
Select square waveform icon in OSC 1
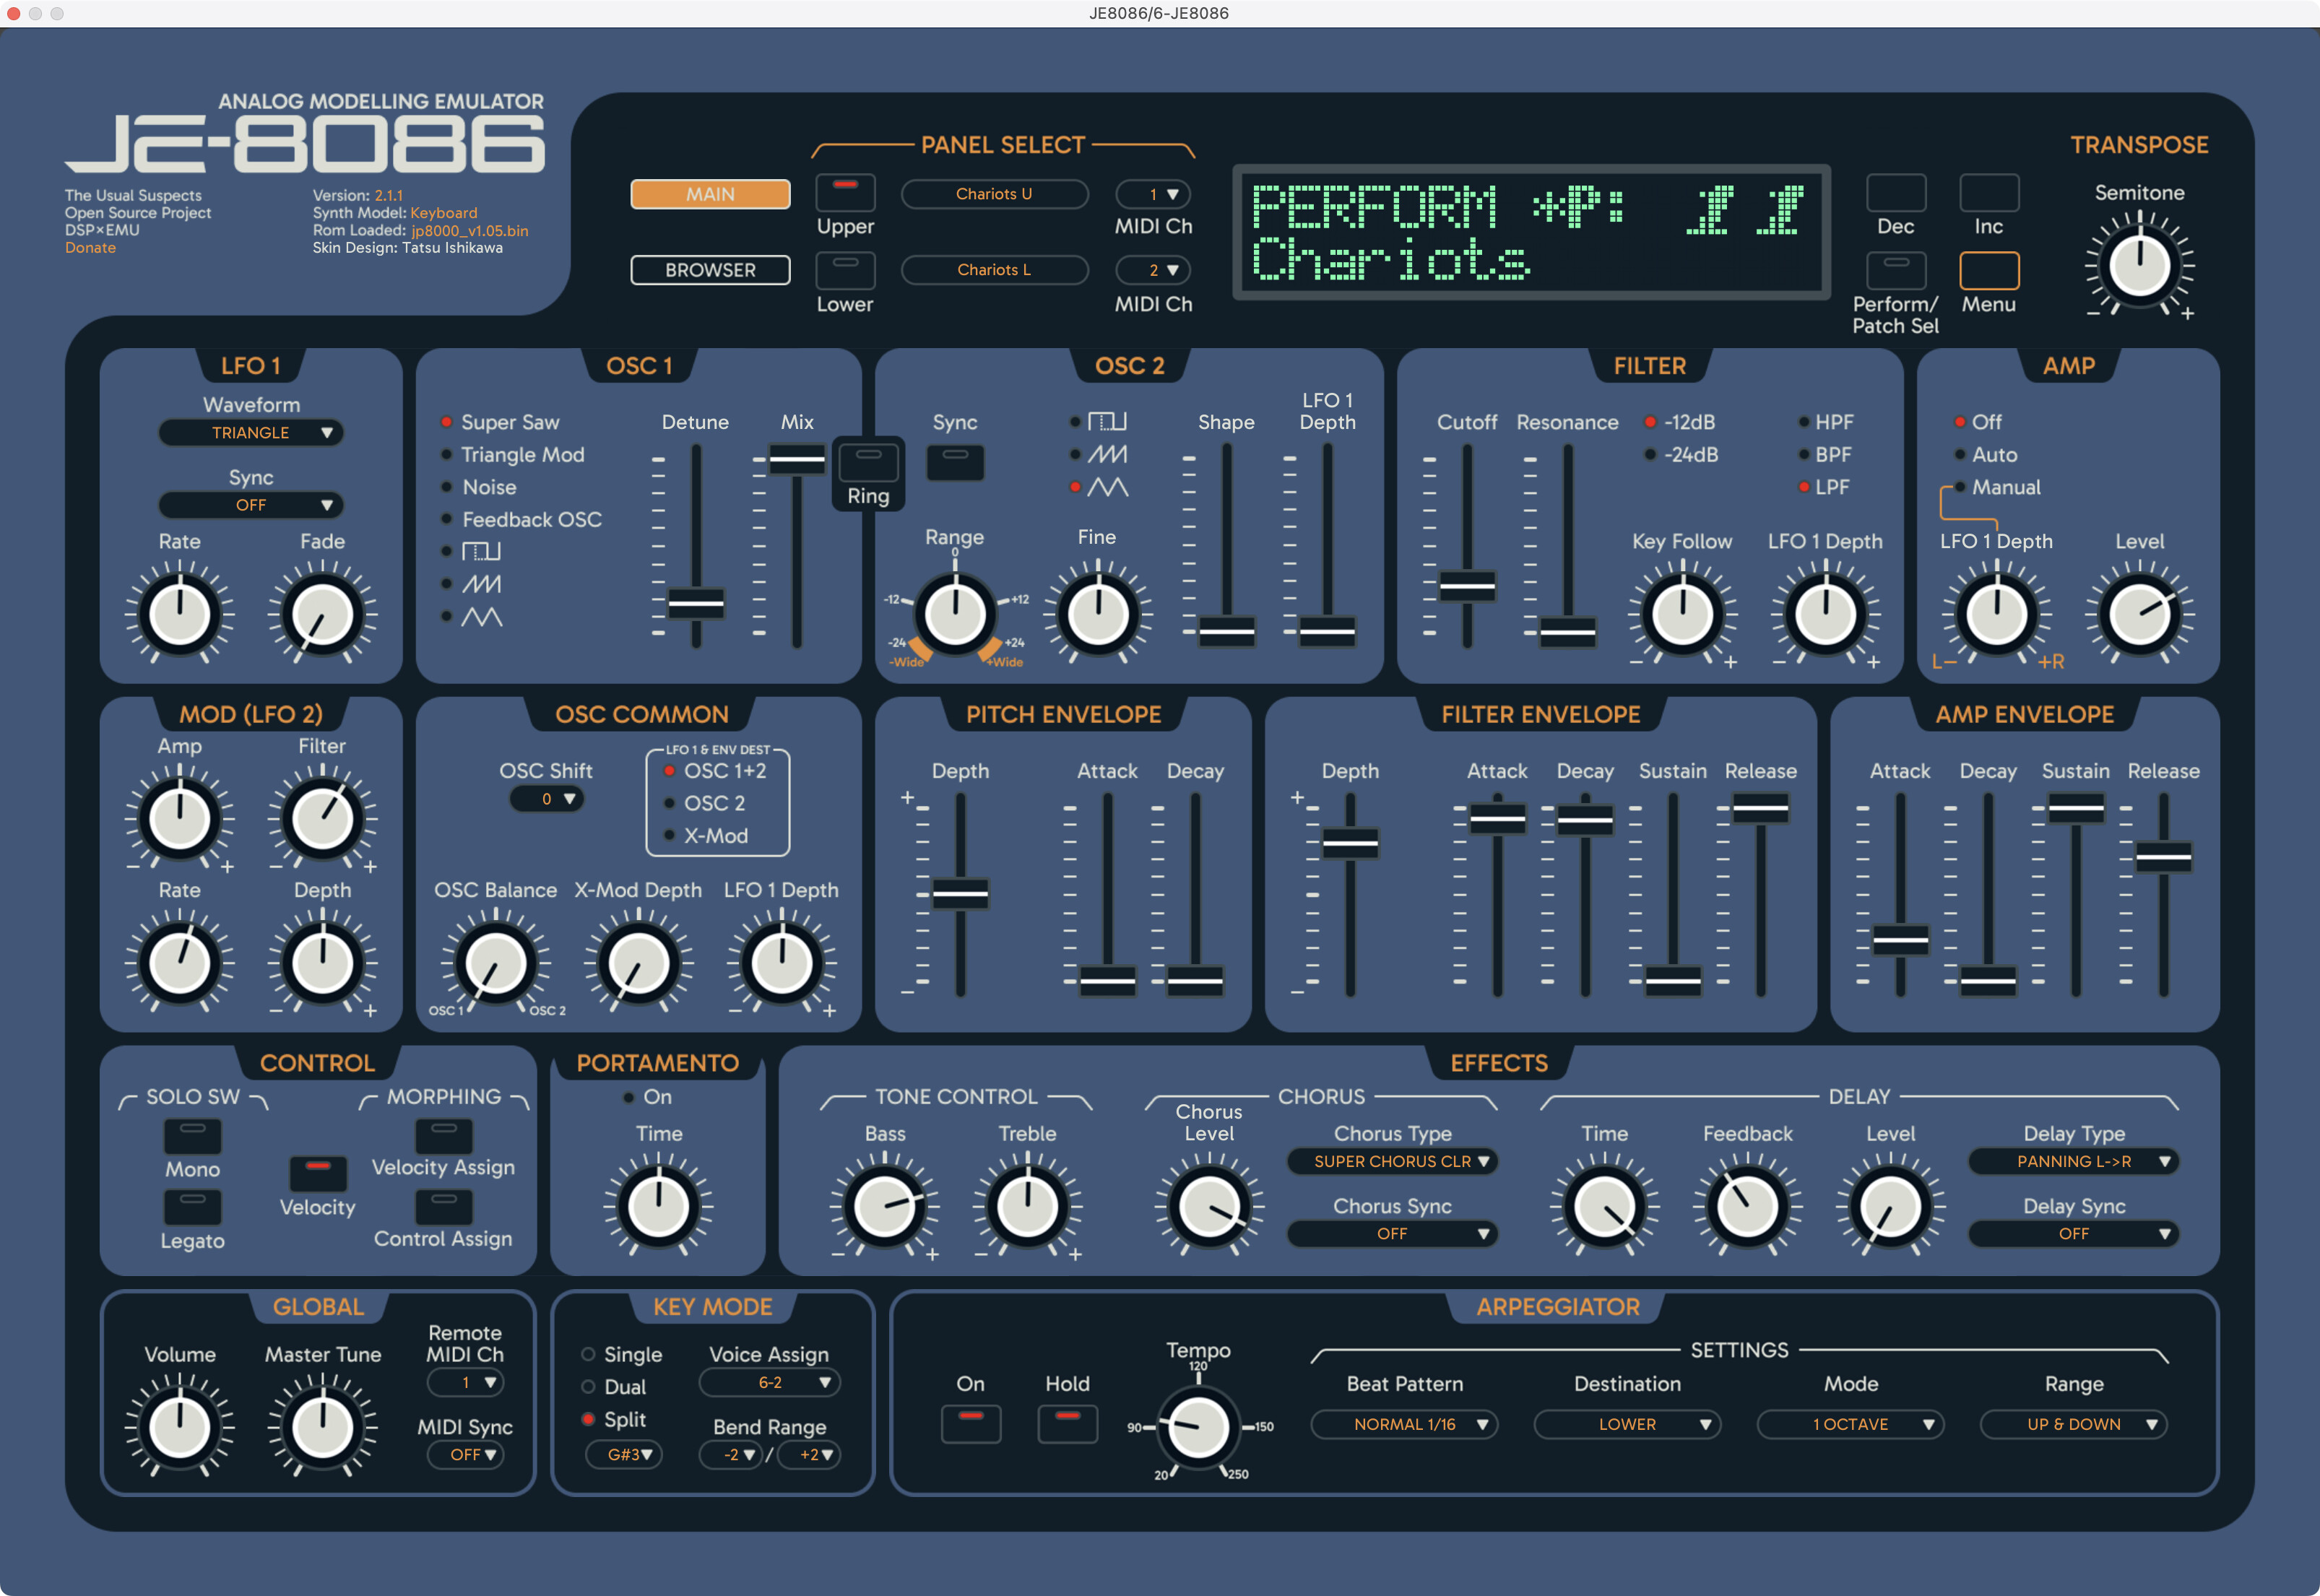480,552
